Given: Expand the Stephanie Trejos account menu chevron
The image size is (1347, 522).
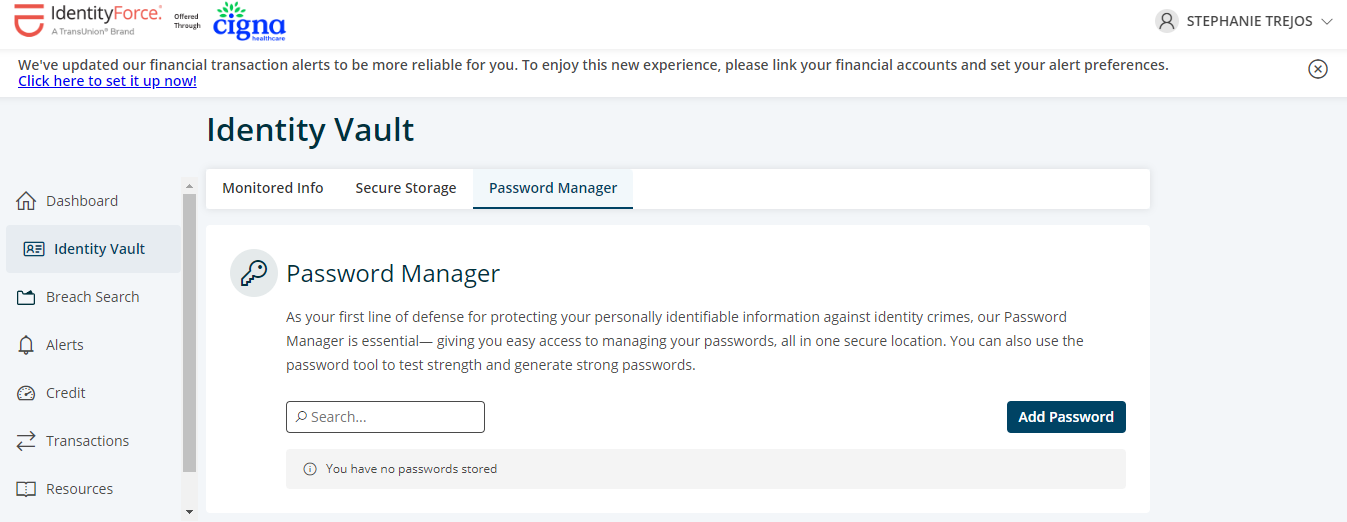Looking at the screenshot, I should (x=1327, y=21).
